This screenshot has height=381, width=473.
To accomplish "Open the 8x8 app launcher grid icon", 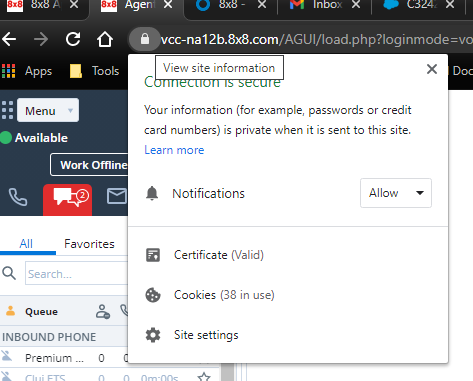I will (7, 110).
